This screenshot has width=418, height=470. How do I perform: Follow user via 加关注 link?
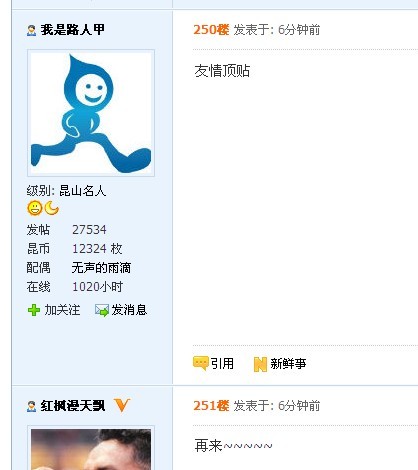[x=62, y=310]
